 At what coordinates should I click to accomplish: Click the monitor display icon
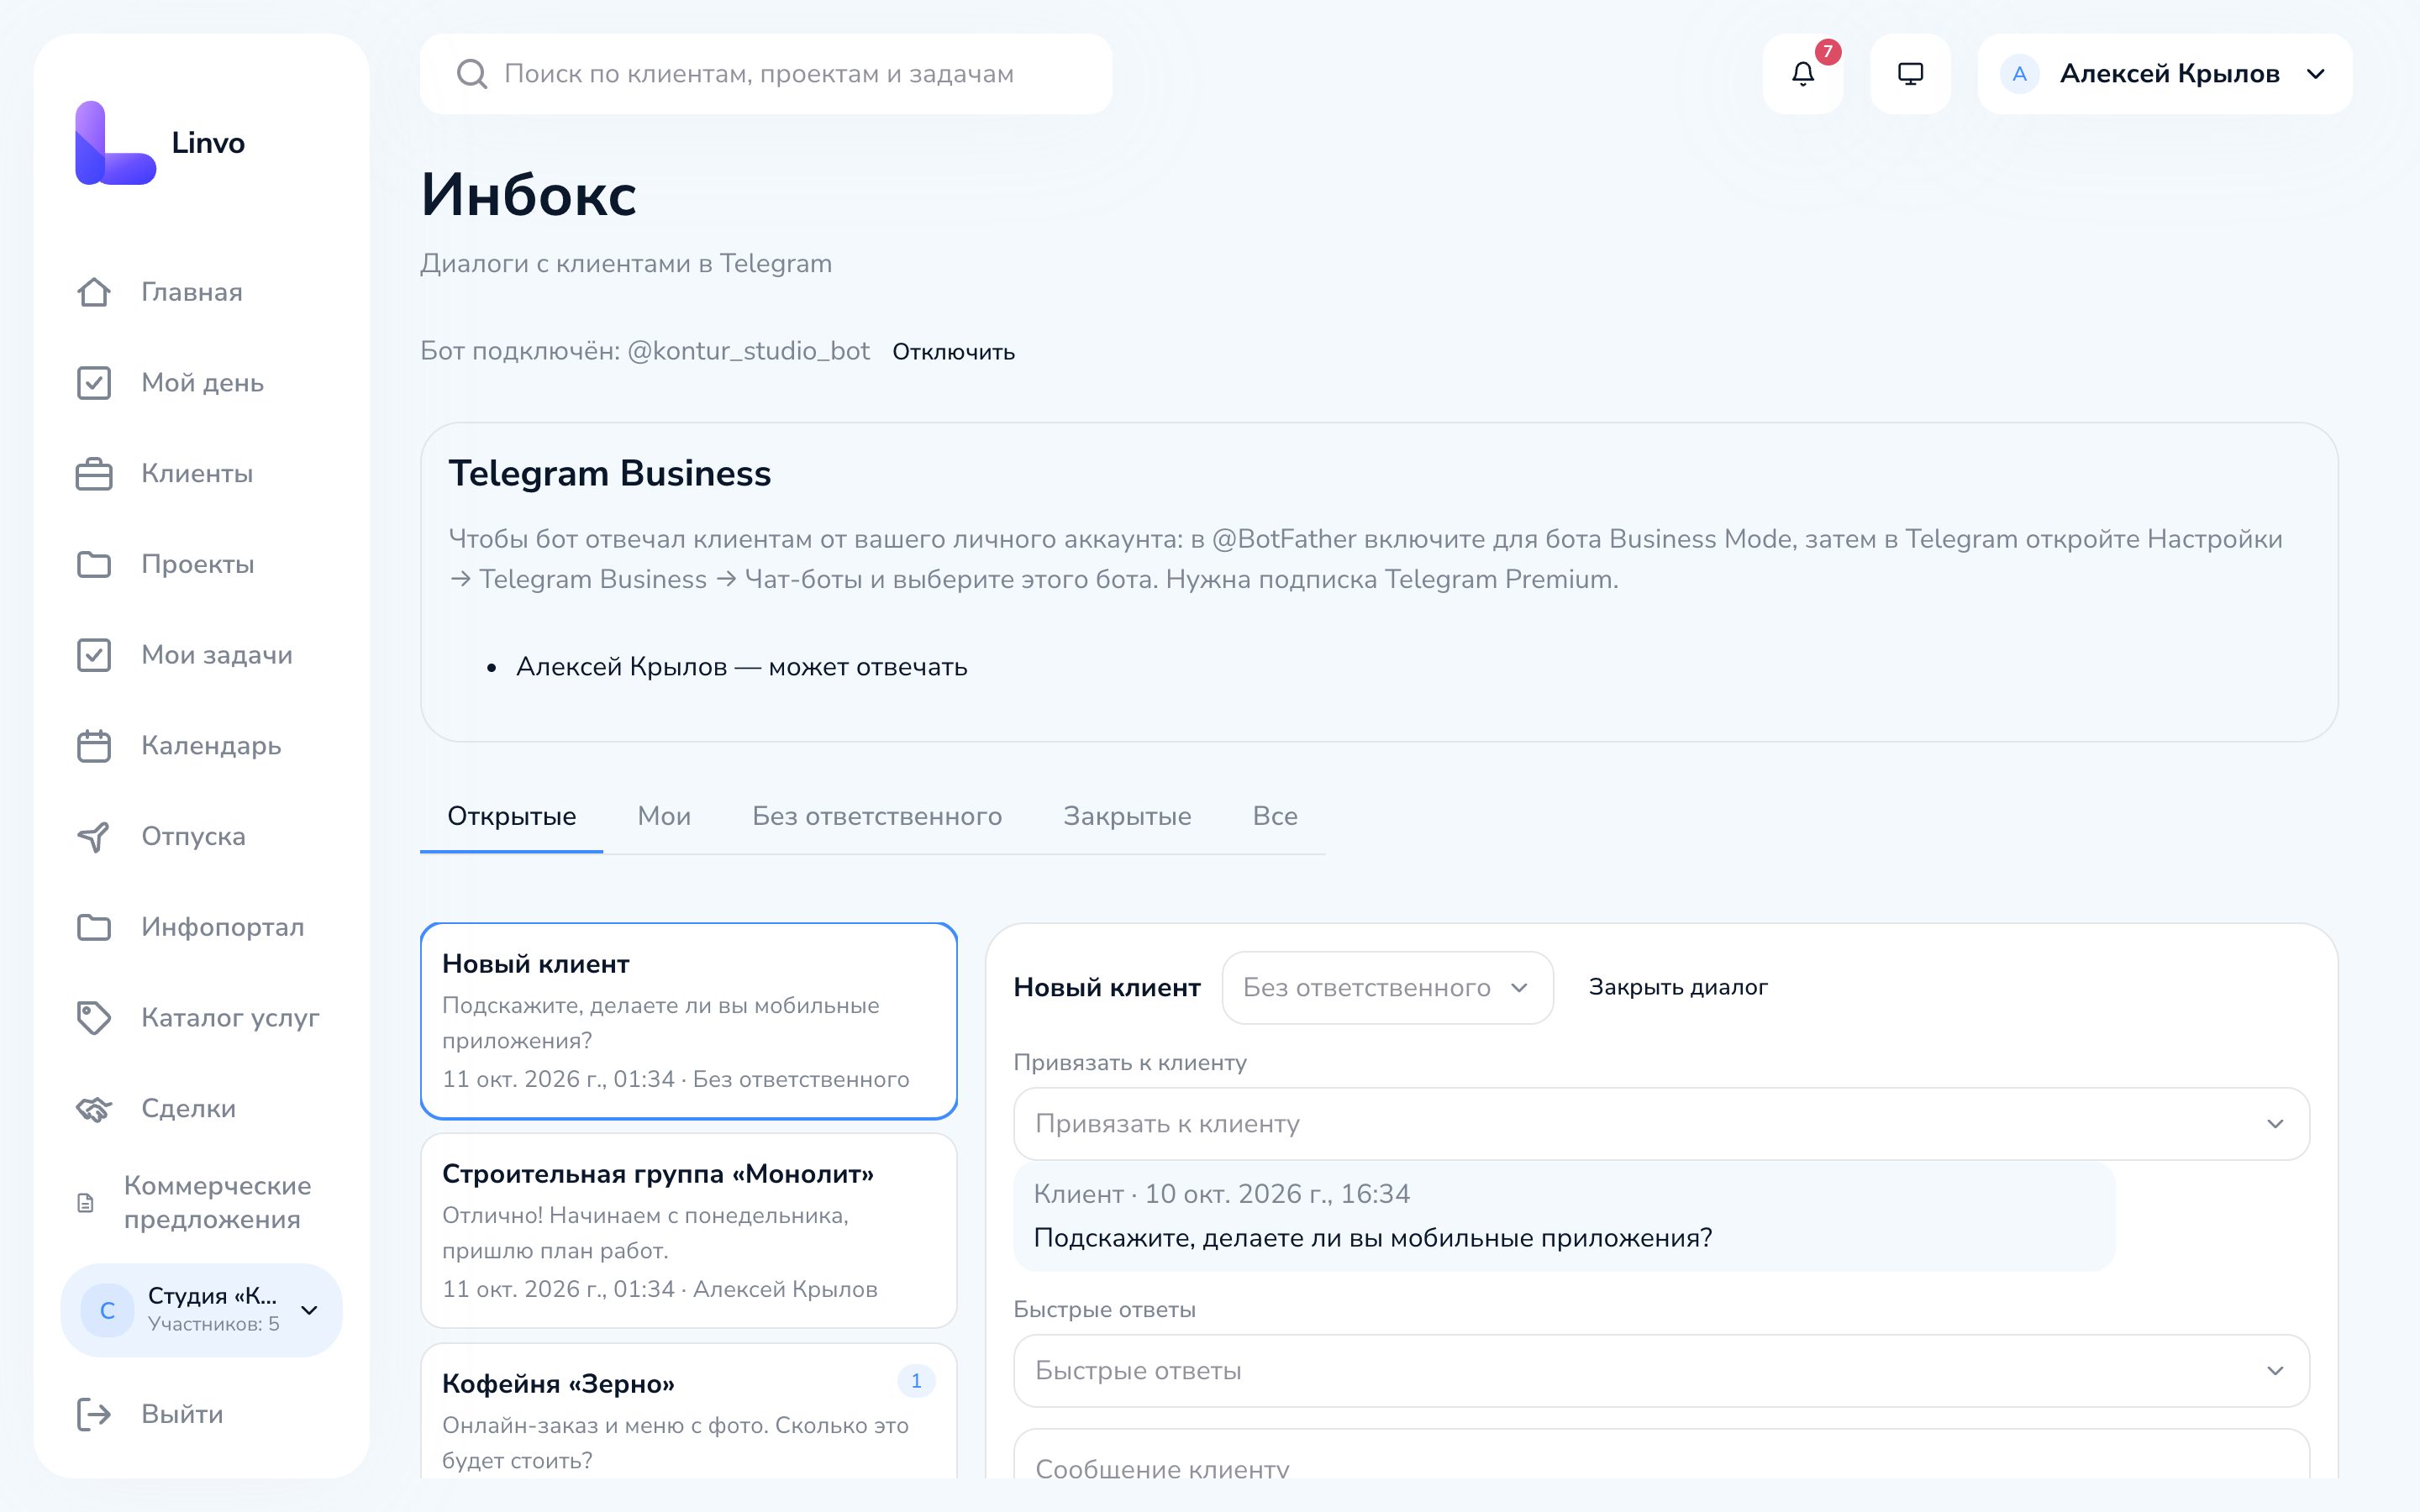pyautogui.click(x=1910, y=74)
